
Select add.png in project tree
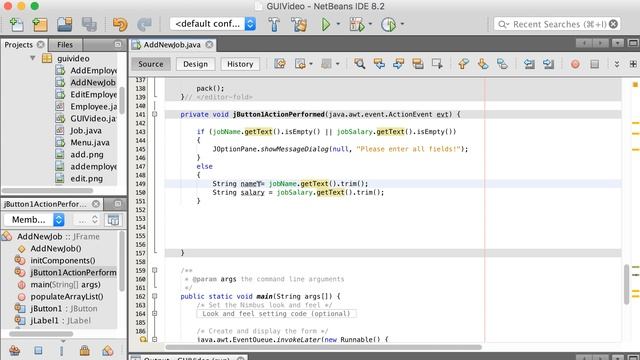(x=87, y=155)
